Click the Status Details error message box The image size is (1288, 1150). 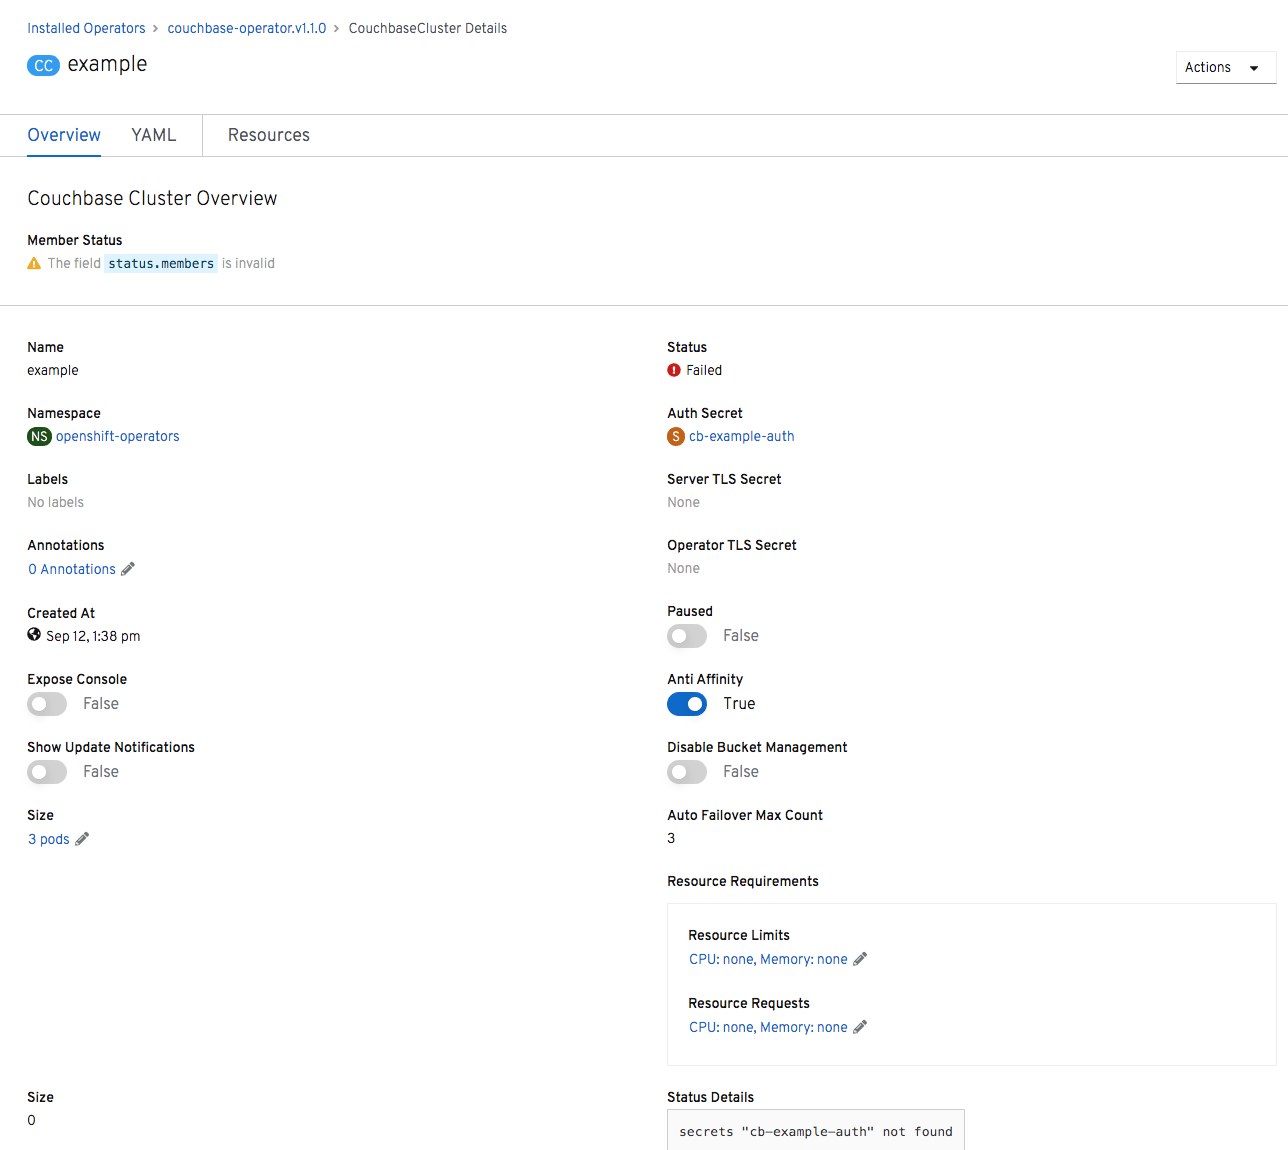point(816,1130)
